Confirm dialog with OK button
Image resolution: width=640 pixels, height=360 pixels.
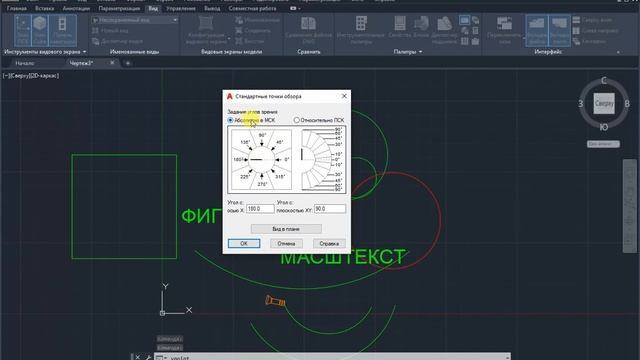[x=244, y=243]
